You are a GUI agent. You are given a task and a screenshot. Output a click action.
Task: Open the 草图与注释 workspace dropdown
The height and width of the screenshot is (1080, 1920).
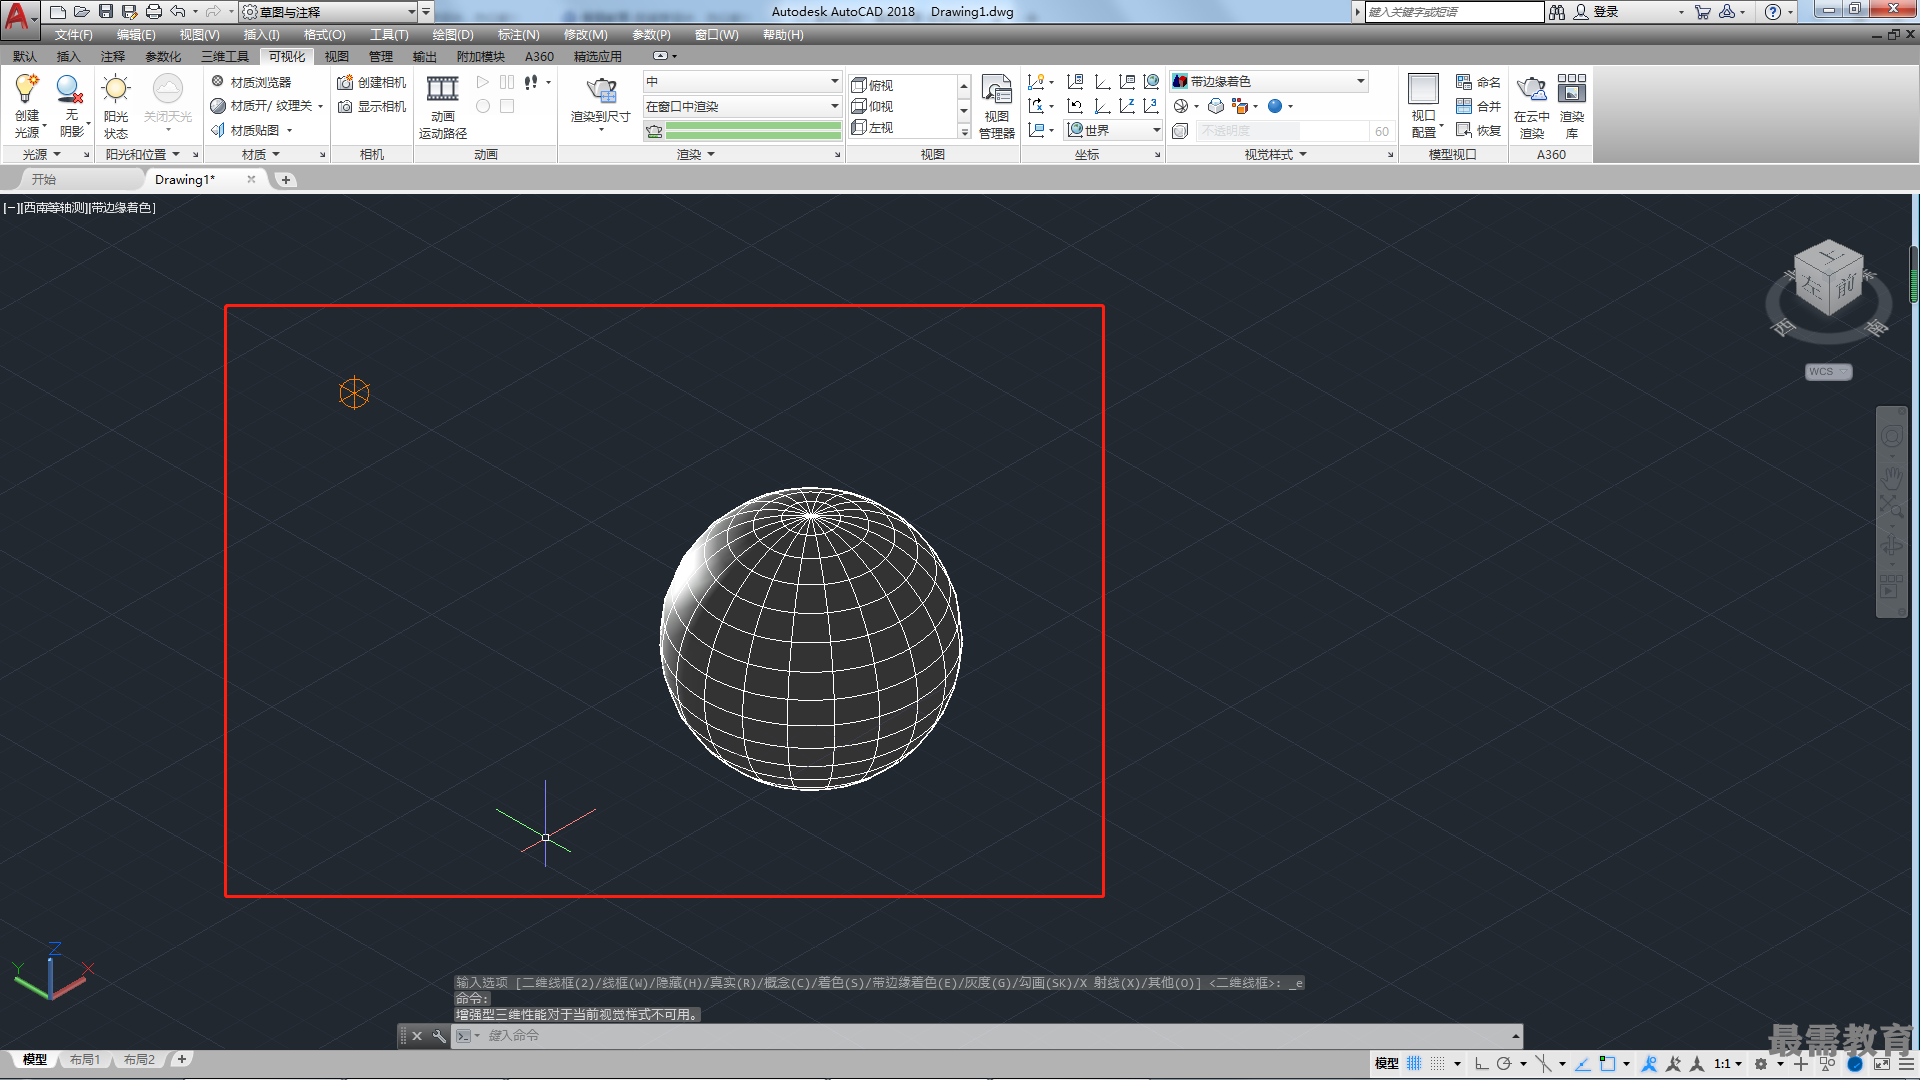tap(329, 12)
